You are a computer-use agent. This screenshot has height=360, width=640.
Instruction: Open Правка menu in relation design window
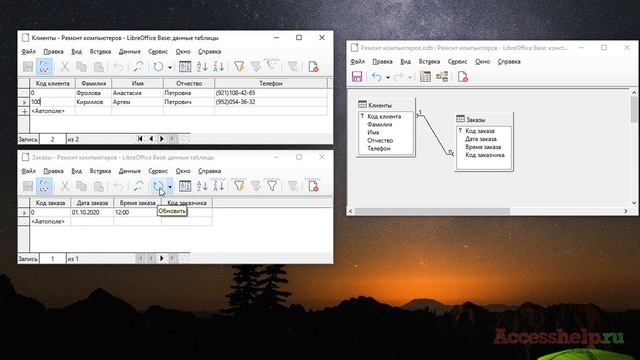point(382,62)
